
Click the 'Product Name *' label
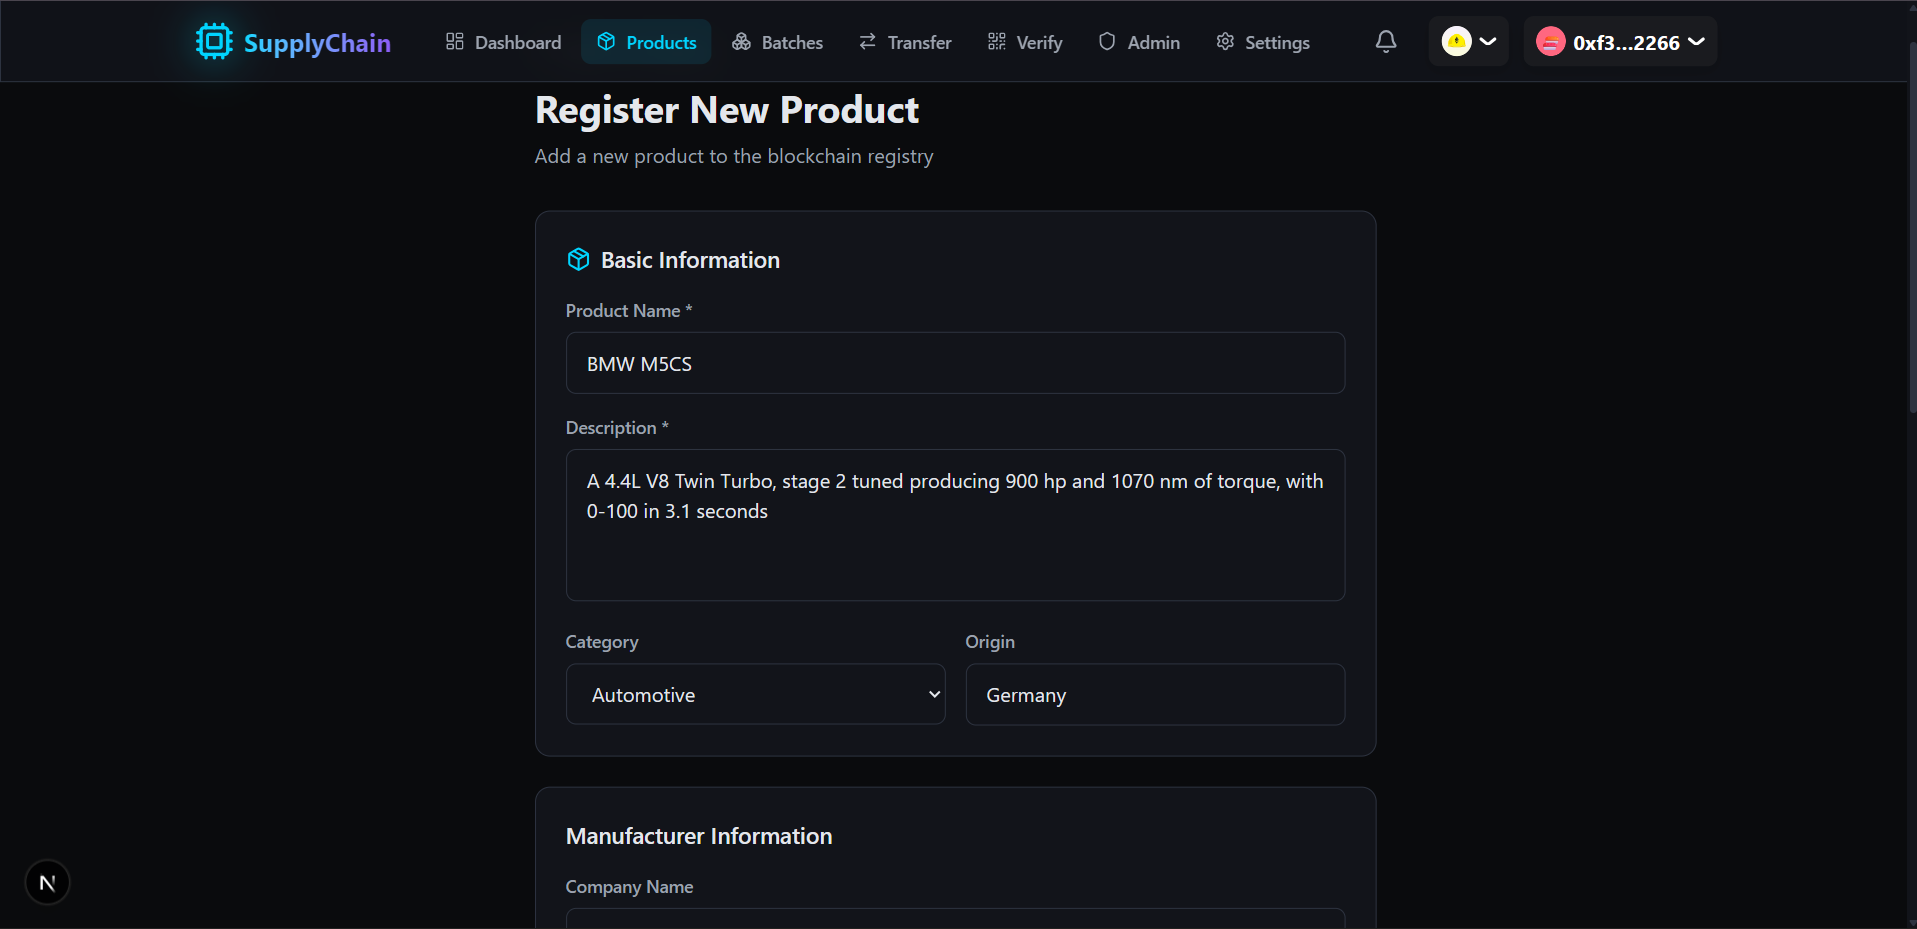629,311
